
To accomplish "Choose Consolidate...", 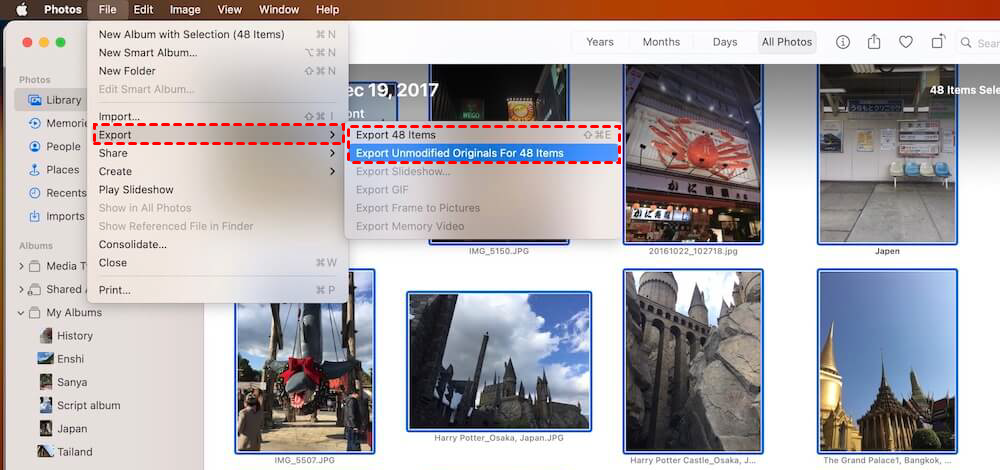I will (x=217, y=244).
